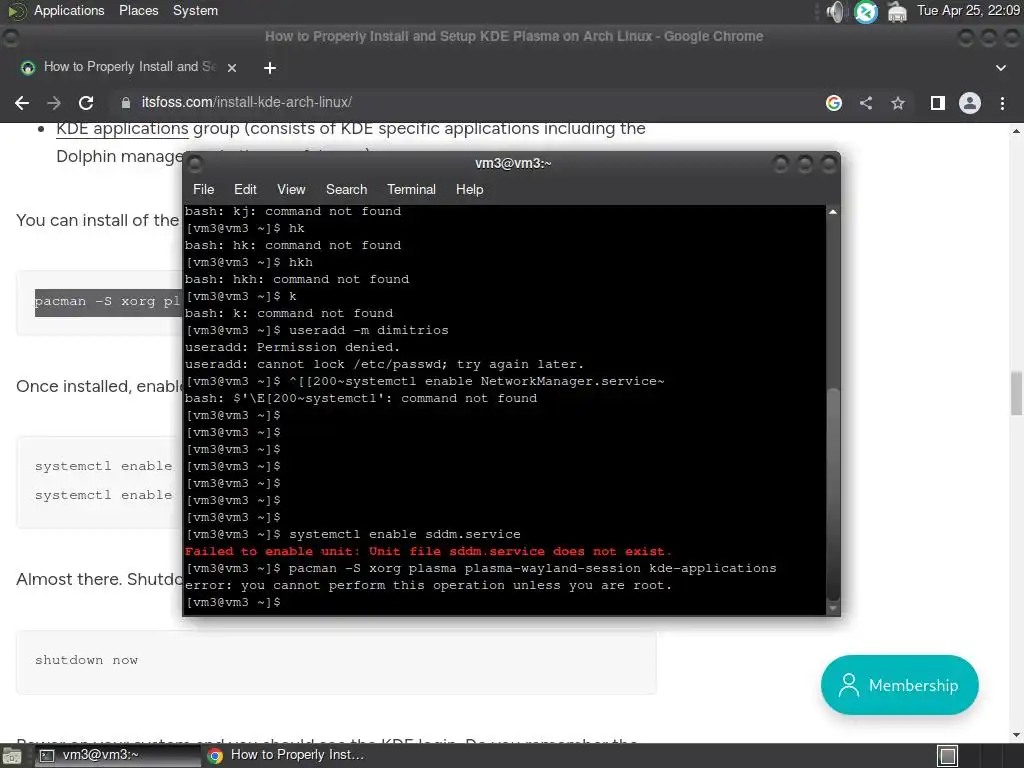Viewport: 1024px width, 768px height.
Task: Expand the tab search chevron
Action: click(1000, 67)
